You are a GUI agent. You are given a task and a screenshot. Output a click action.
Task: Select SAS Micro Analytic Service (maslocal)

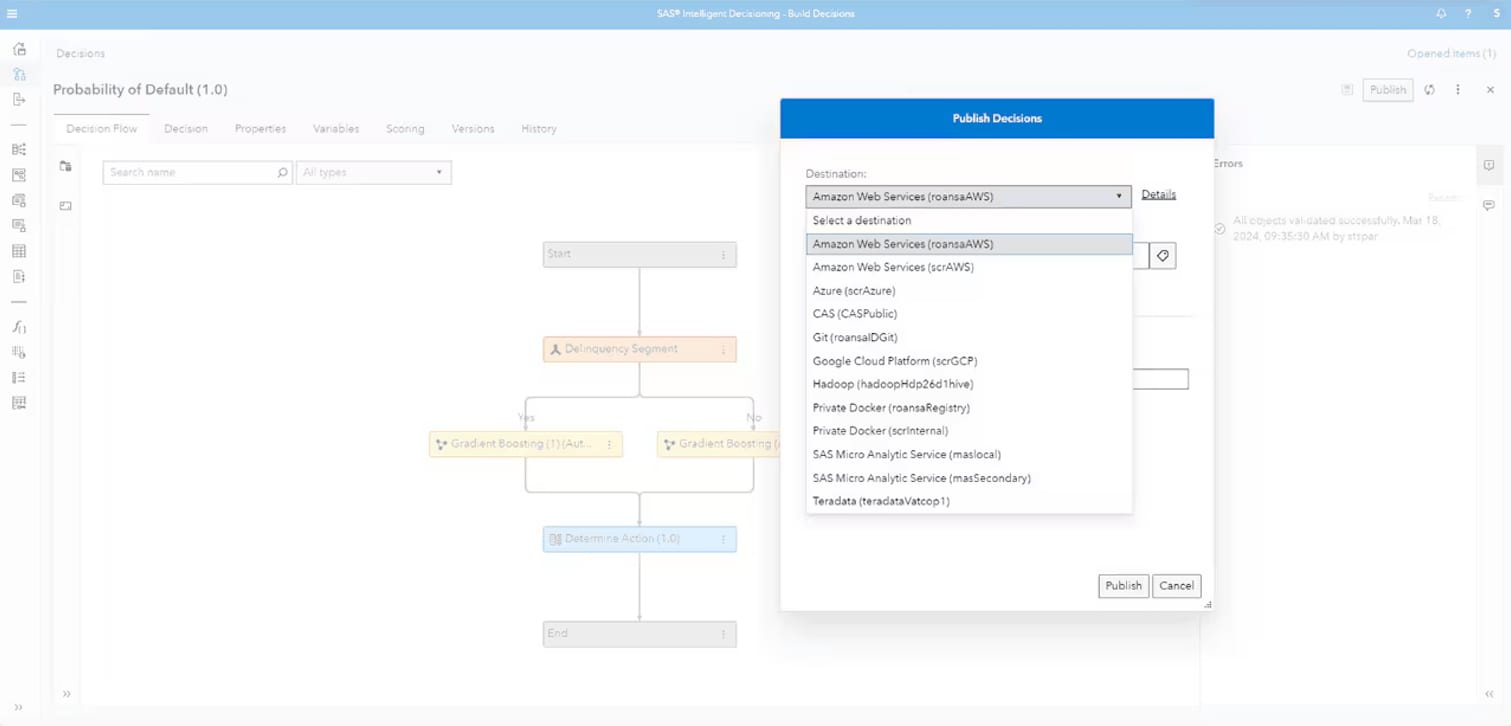pos(969,455)
